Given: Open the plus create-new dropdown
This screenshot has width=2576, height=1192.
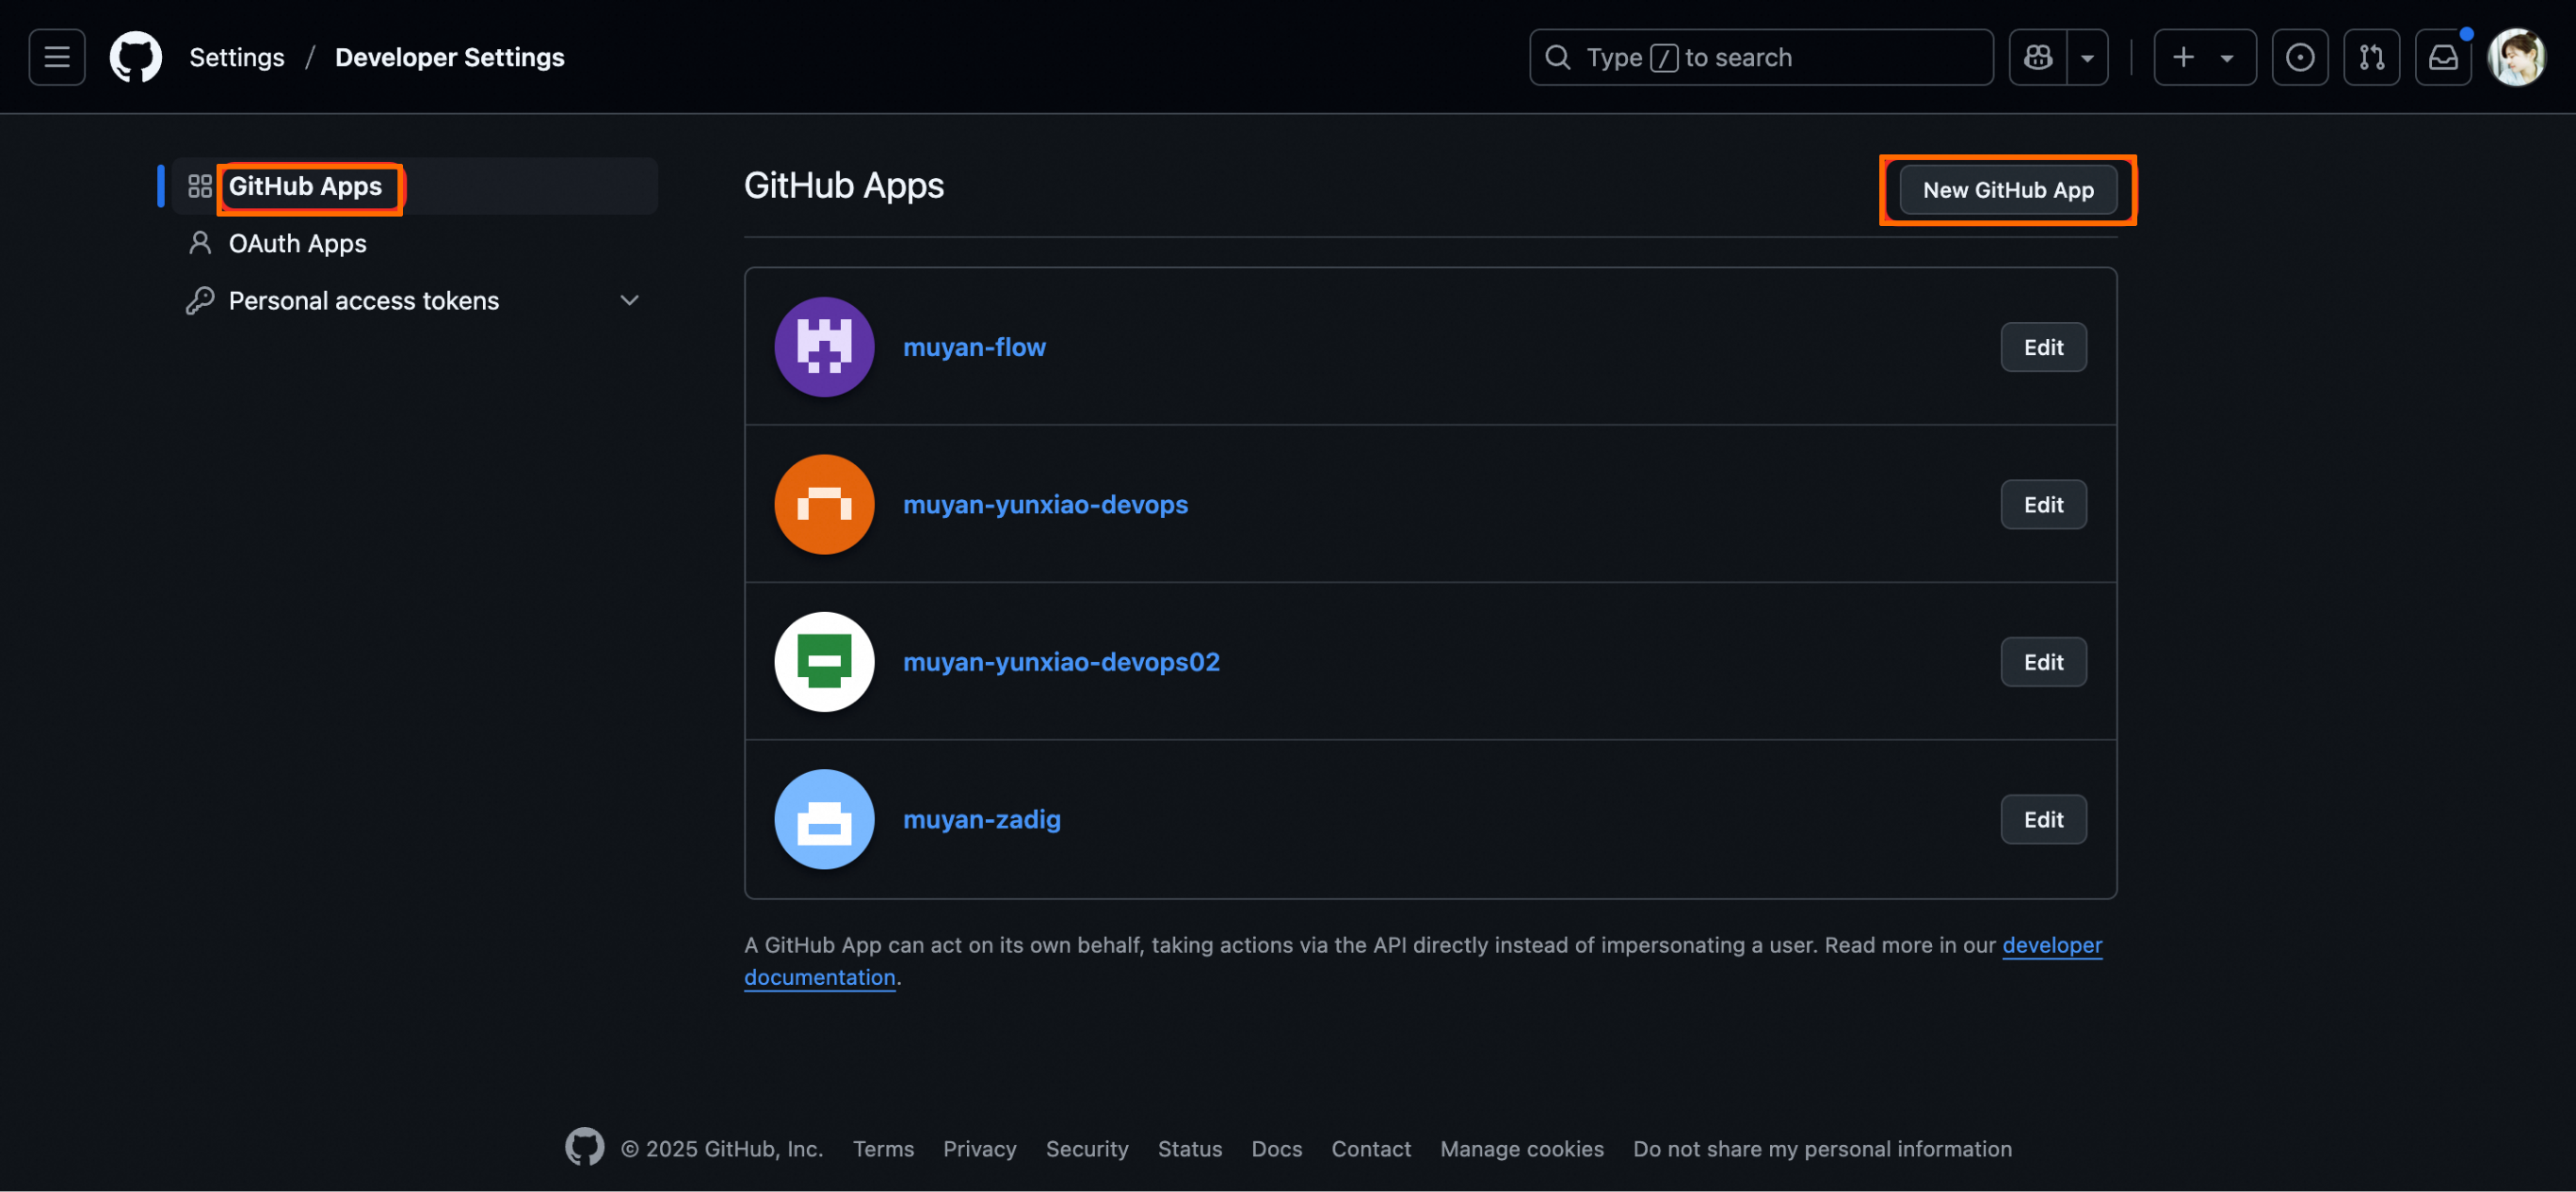Looking at the screenshot, I should [2203, 57].
